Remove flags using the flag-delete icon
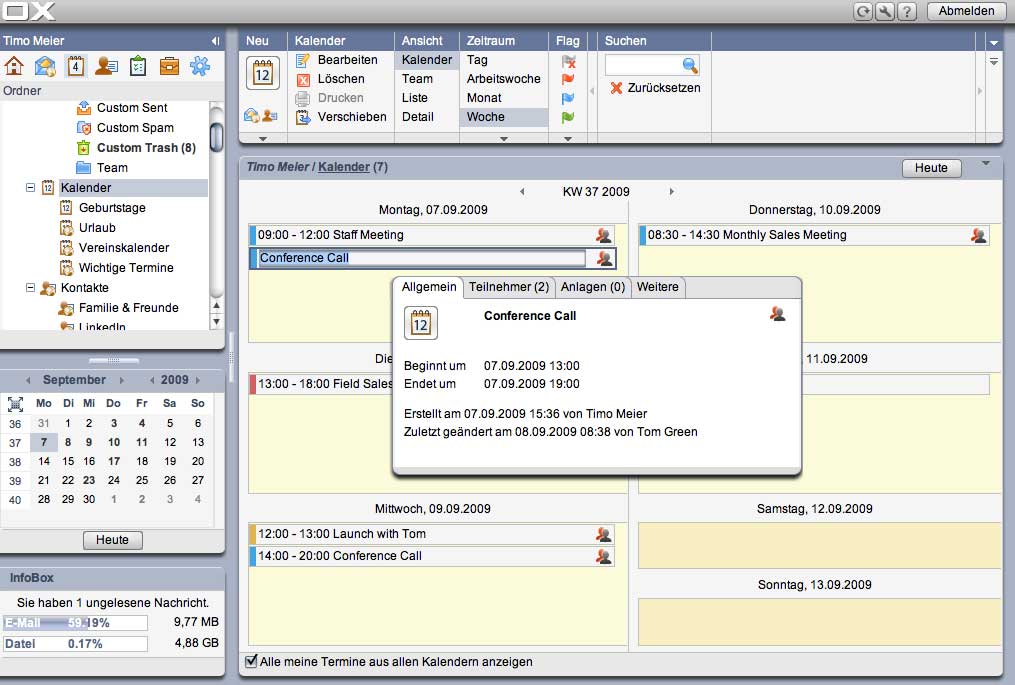 pyautogui.click(x=567, y=61)
